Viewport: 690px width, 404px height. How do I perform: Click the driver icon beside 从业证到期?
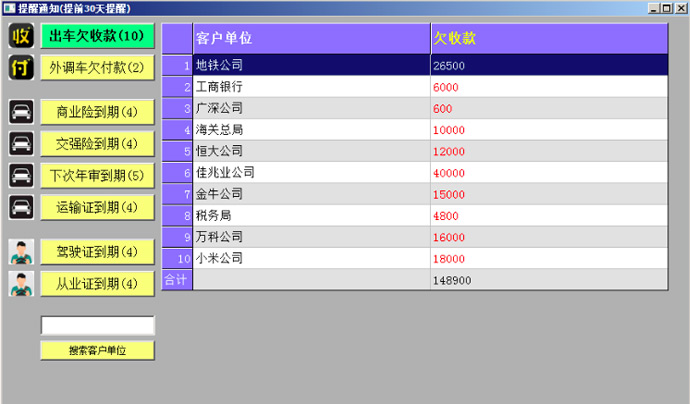[21, 284]
